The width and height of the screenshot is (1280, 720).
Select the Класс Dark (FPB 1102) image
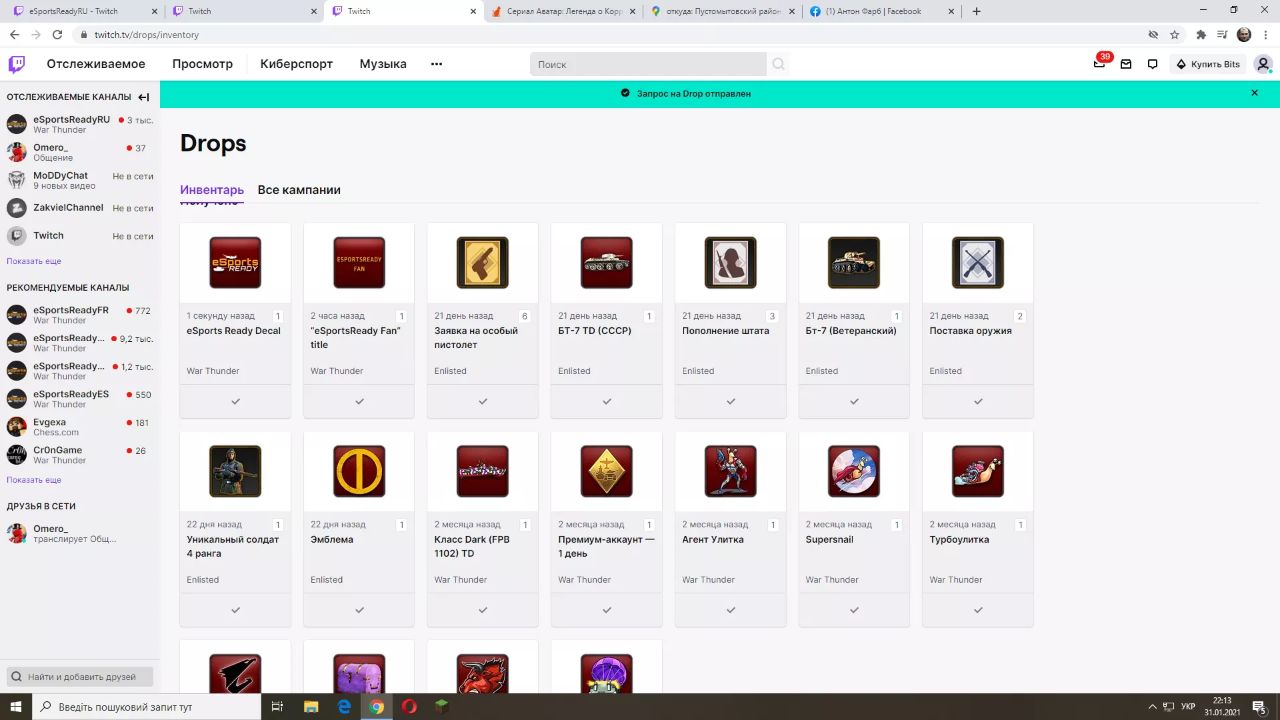click(x=483, y=471)
